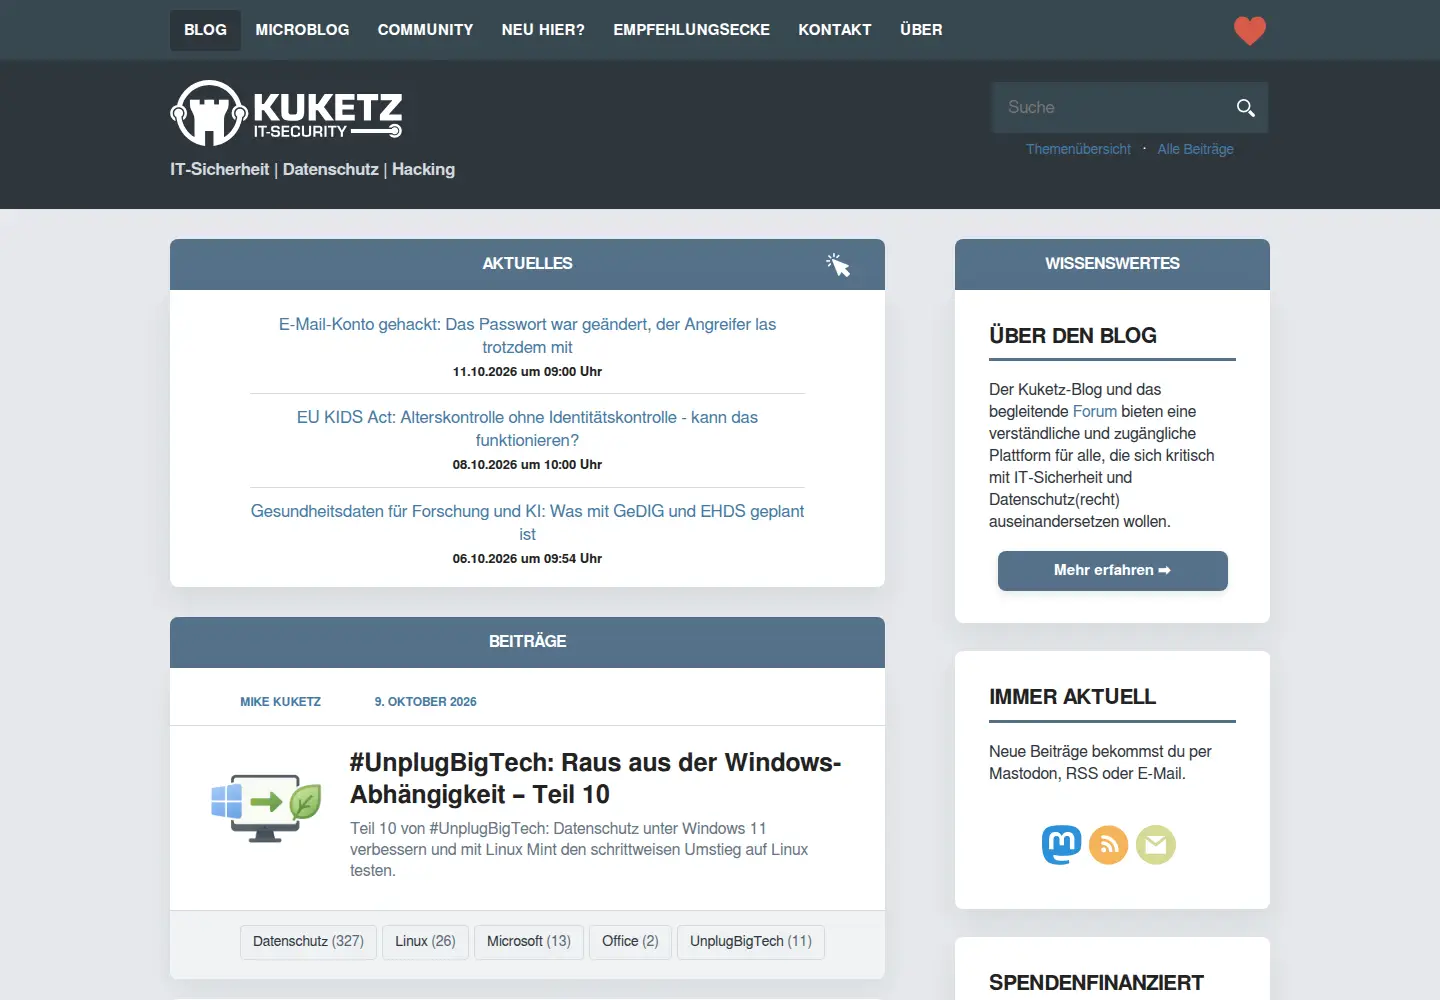Viewport: 1440px width, 1000px height.
Task: Click the cursor icon in Aktuelles header
Action: coord(838,264)
